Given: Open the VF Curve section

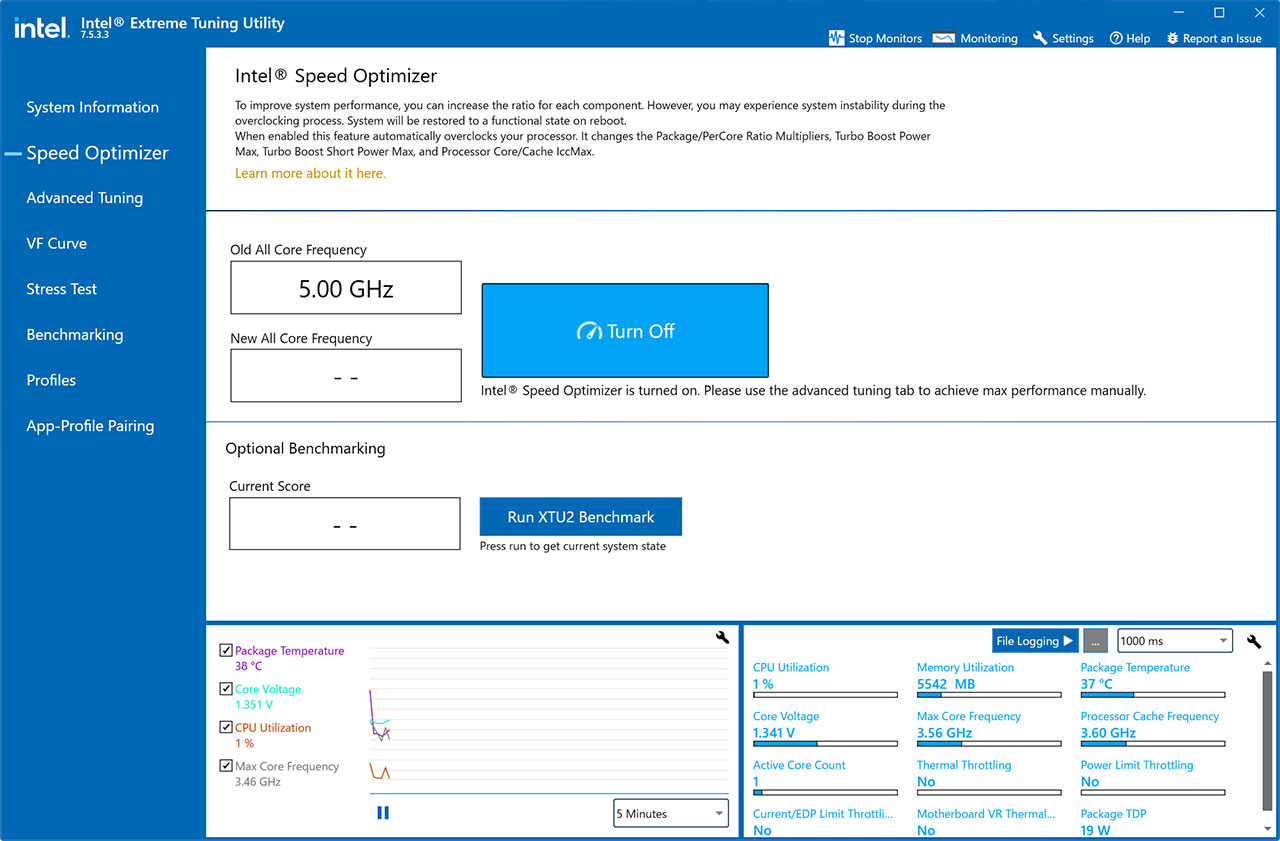Looking at the screenshot, I should click(56, 243).
